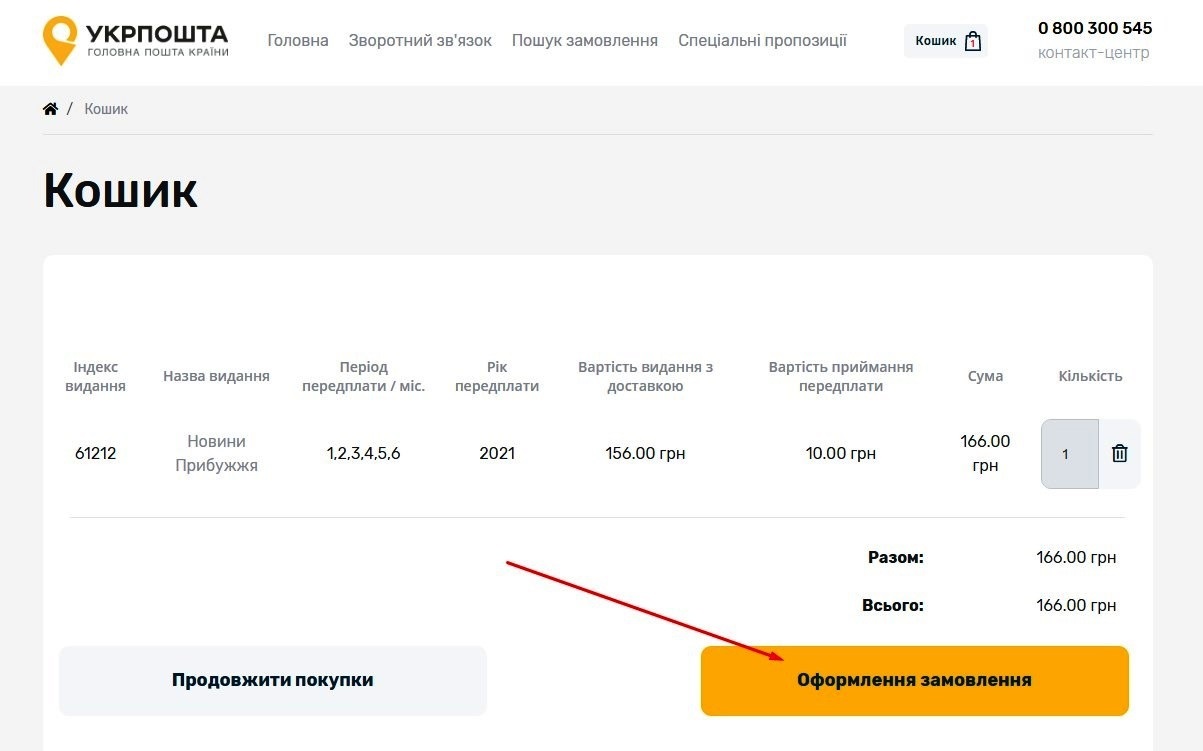
Task: Go to Пошук замовлення
Action: pos(585,41)
